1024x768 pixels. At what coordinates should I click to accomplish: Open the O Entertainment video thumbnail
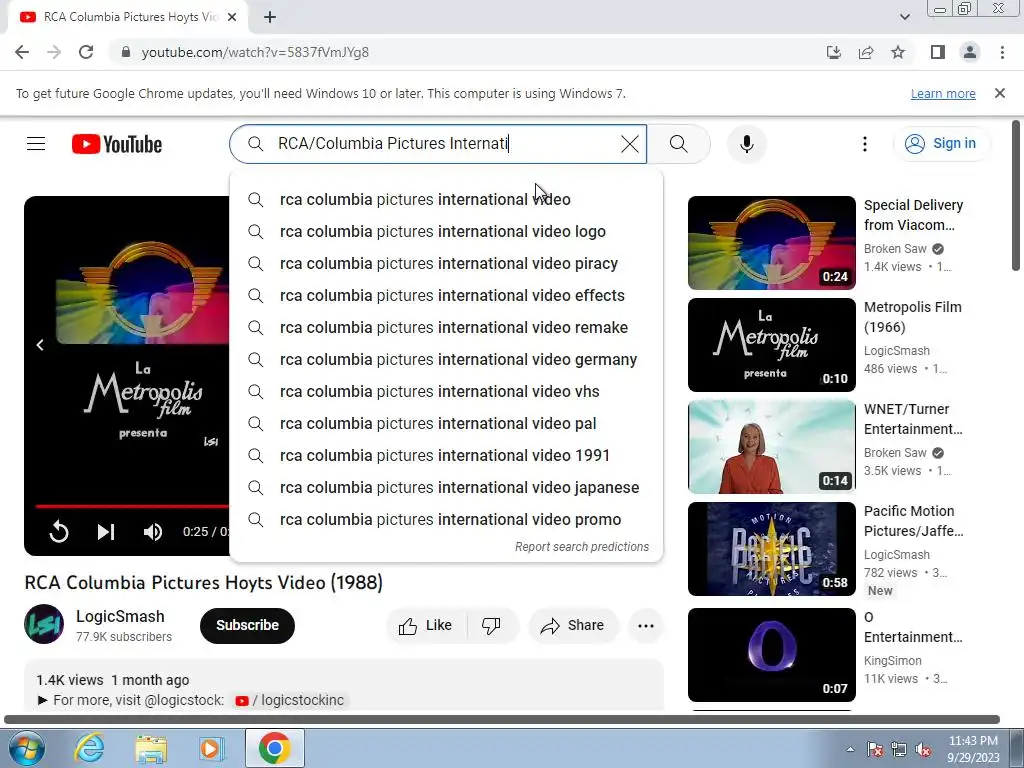pos(771,654)
